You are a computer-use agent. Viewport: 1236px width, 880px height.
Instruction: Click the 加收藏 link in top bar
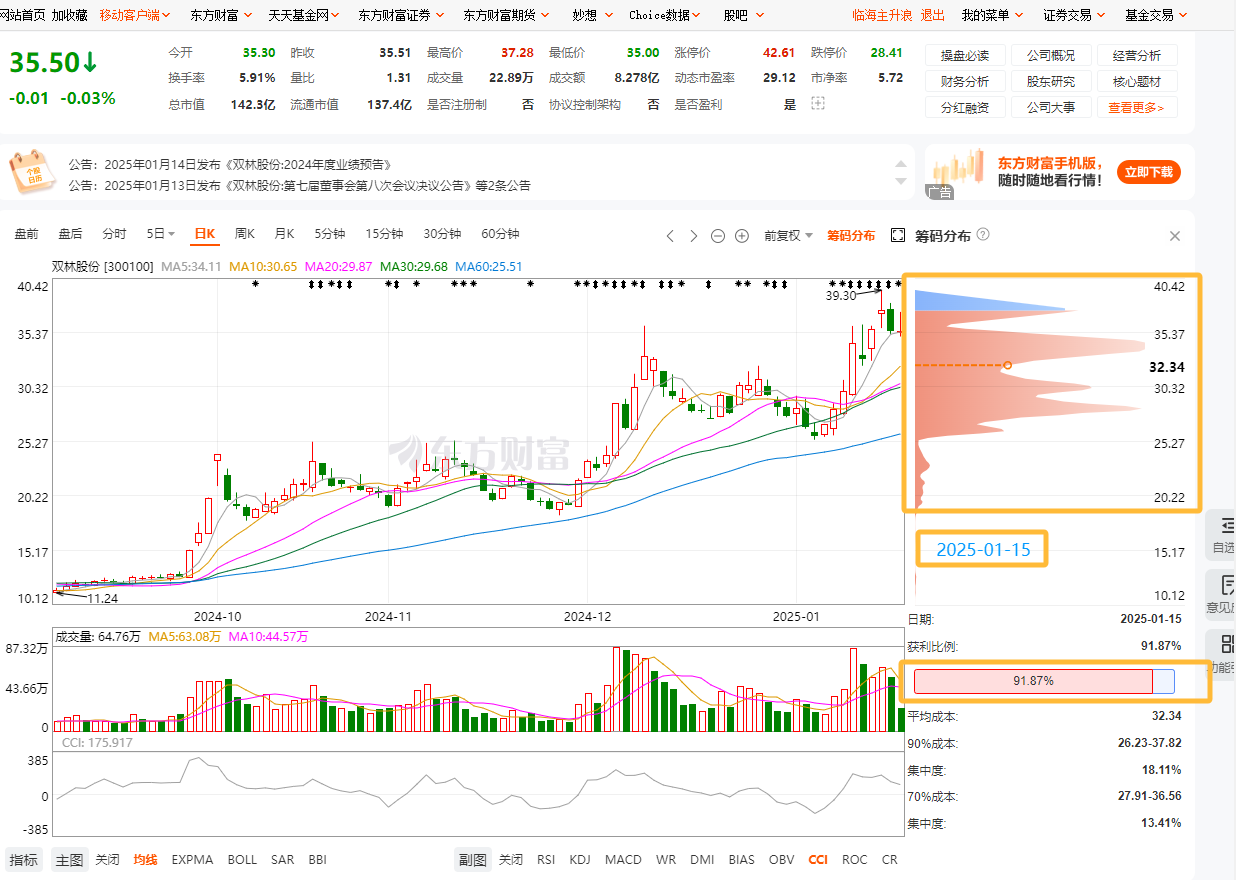pos(70,15)
